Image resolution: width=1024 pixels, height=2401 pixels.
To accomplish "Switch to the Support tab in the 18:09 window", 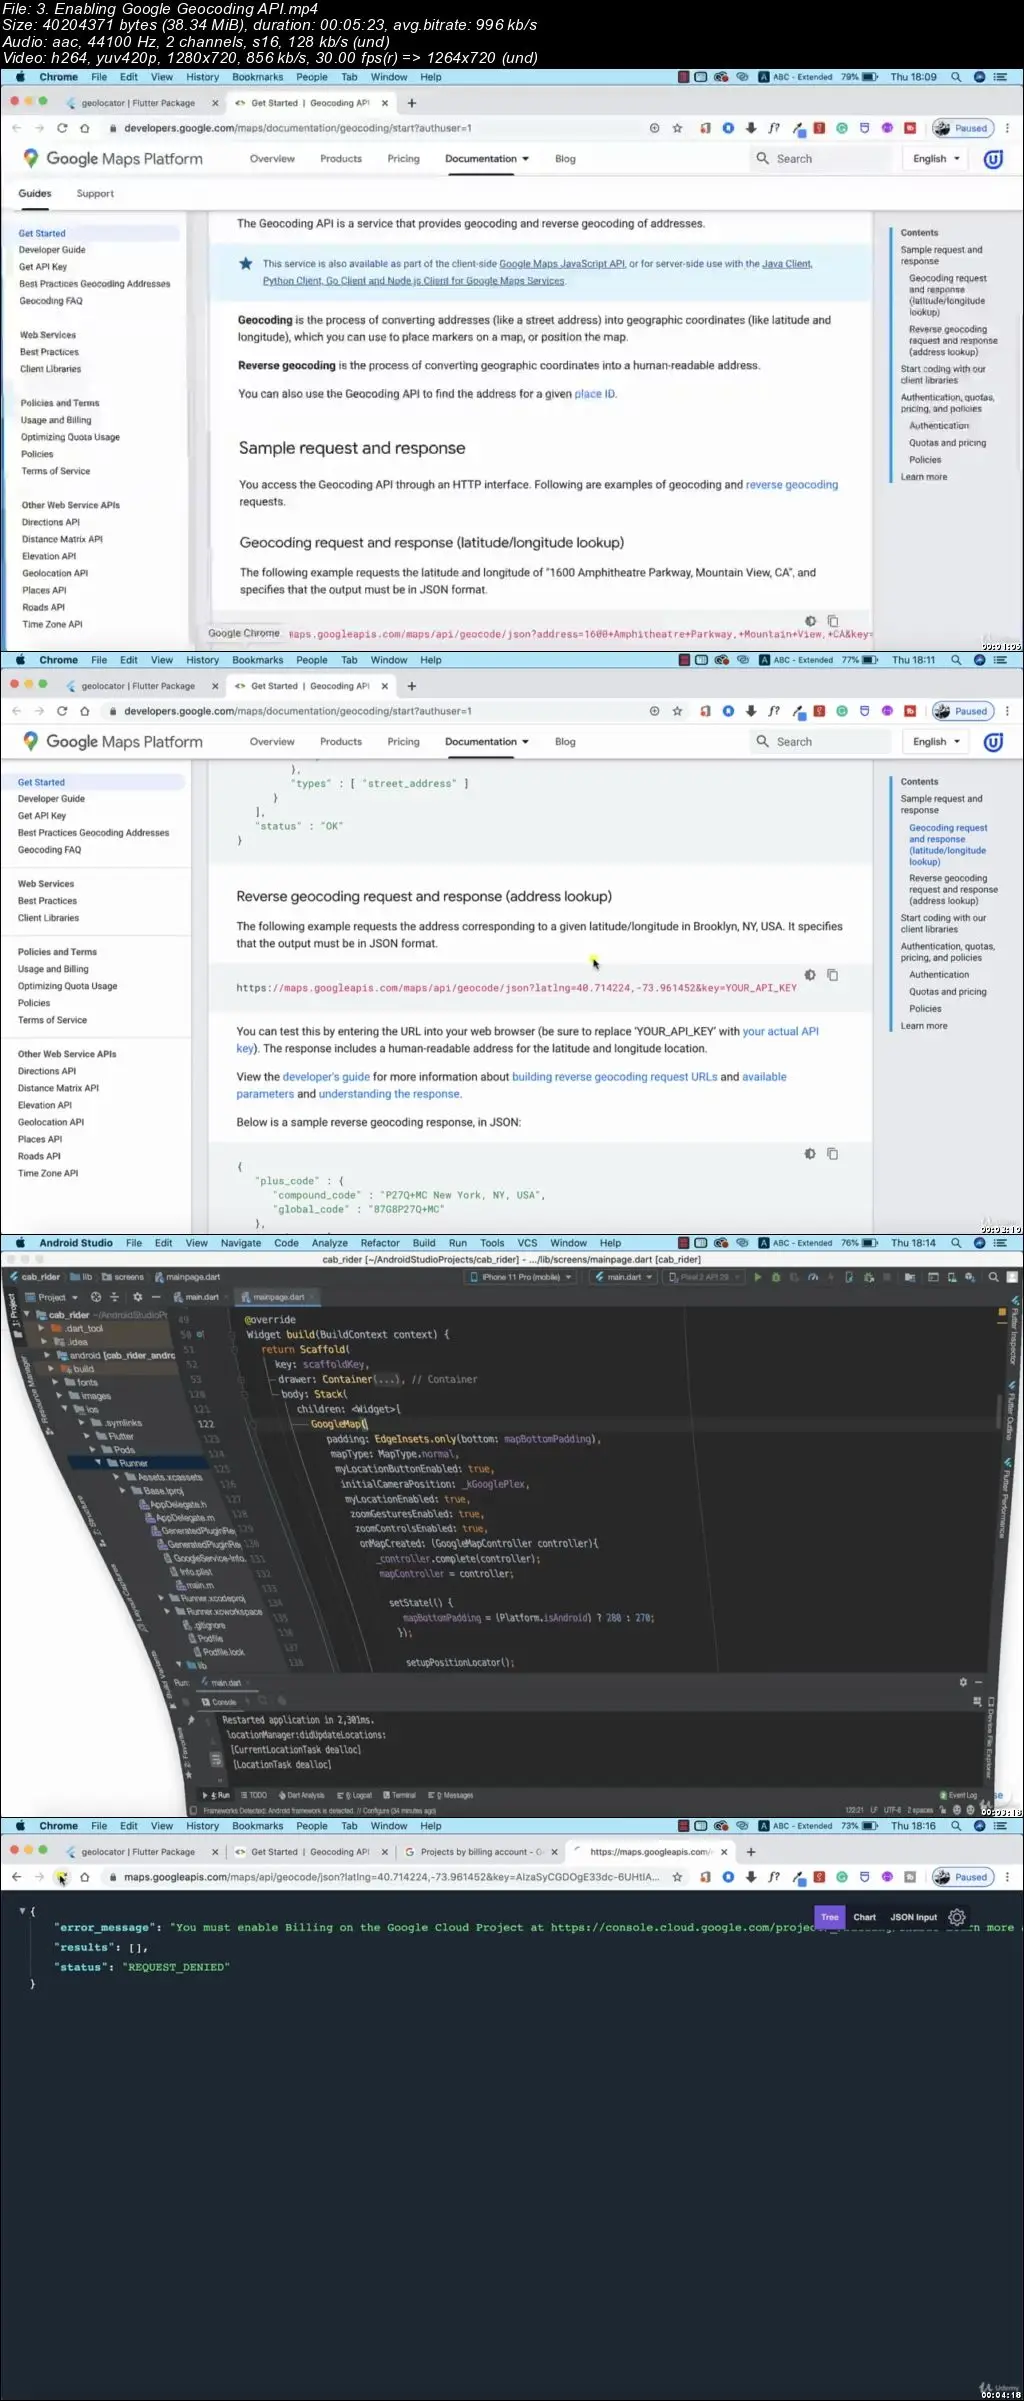I will pyautogui.click(x=95, y=194).
